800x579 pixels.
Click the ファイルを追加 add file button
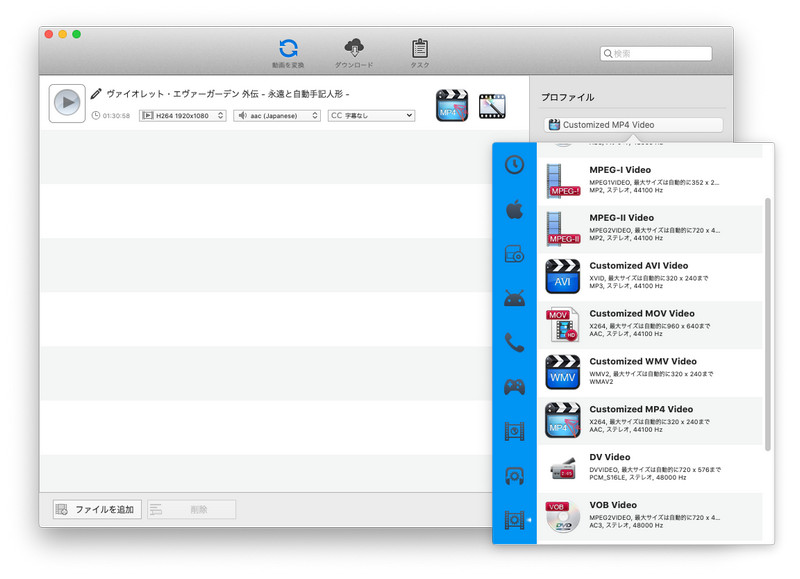(97, 510)
